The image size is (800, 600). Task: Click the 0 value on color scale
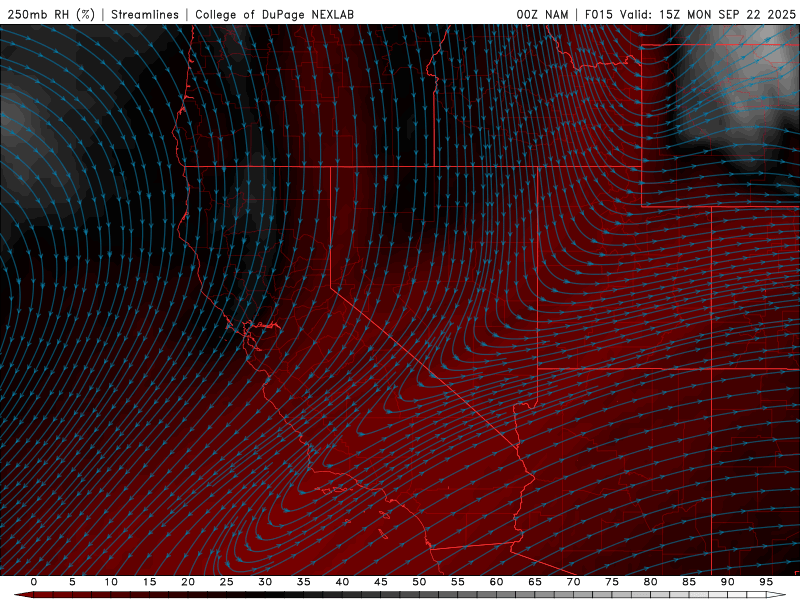coord(34,582)
